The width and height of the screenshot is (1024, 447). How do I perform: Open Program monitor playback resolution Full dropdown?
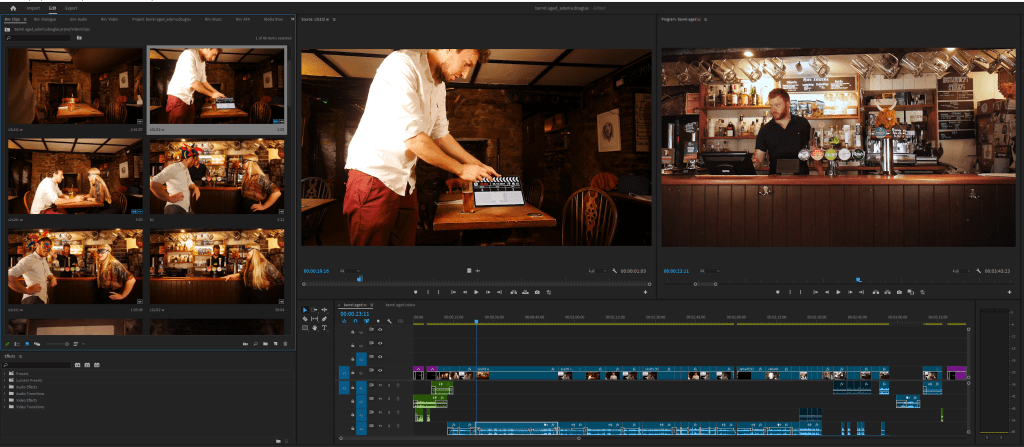click(959, 271)
